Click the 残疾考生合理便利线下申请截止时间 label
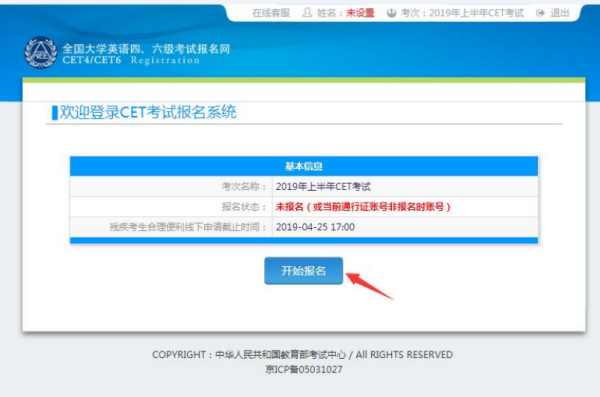The height and width of the screenshot is (397, 600). click(188, 227)
